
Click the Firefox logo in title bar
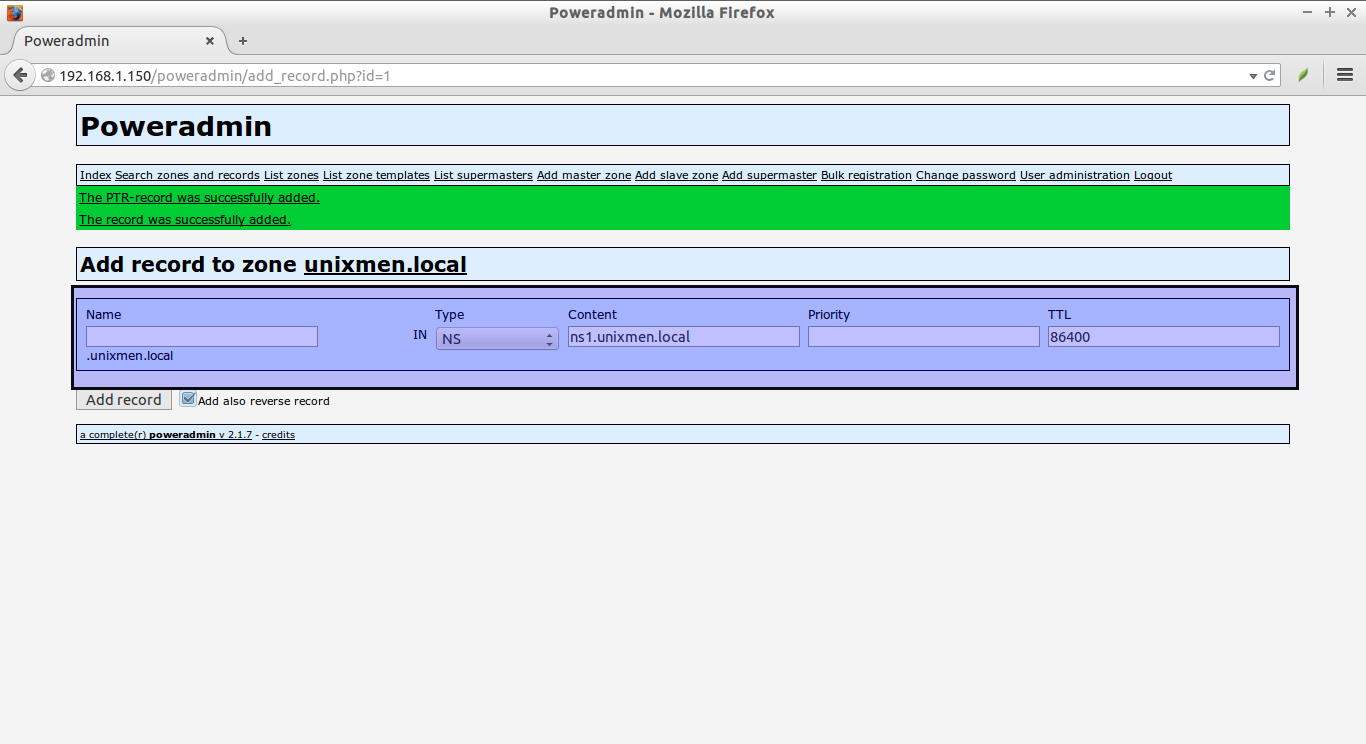[15, 13]
